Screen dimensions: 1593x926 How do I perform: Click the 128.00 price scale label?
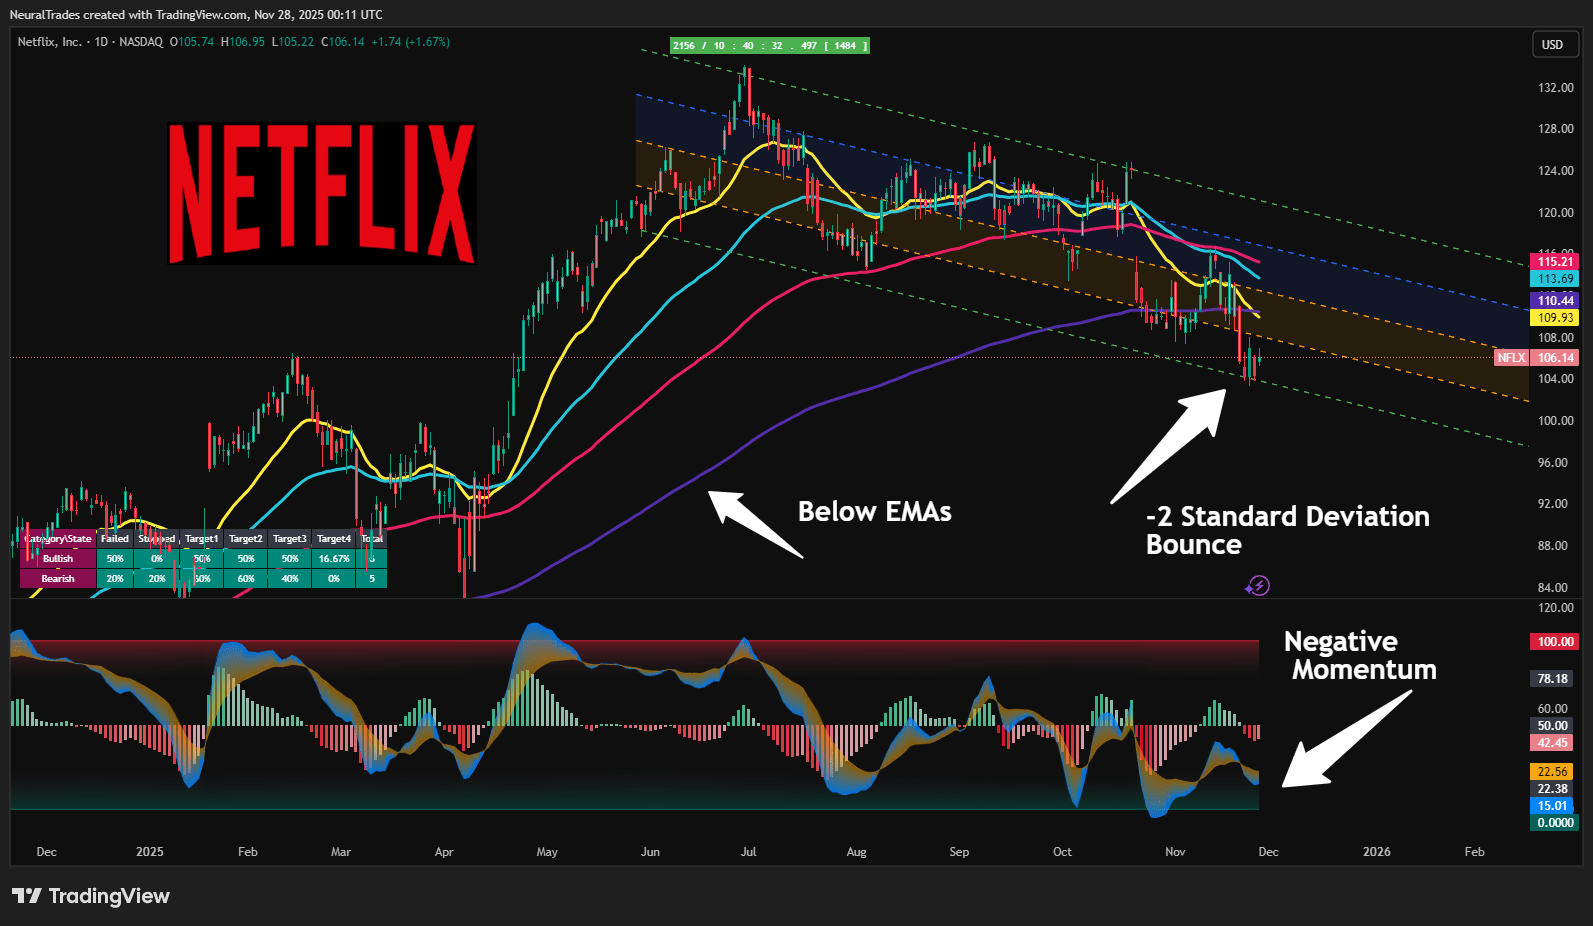pos(1556,129)
